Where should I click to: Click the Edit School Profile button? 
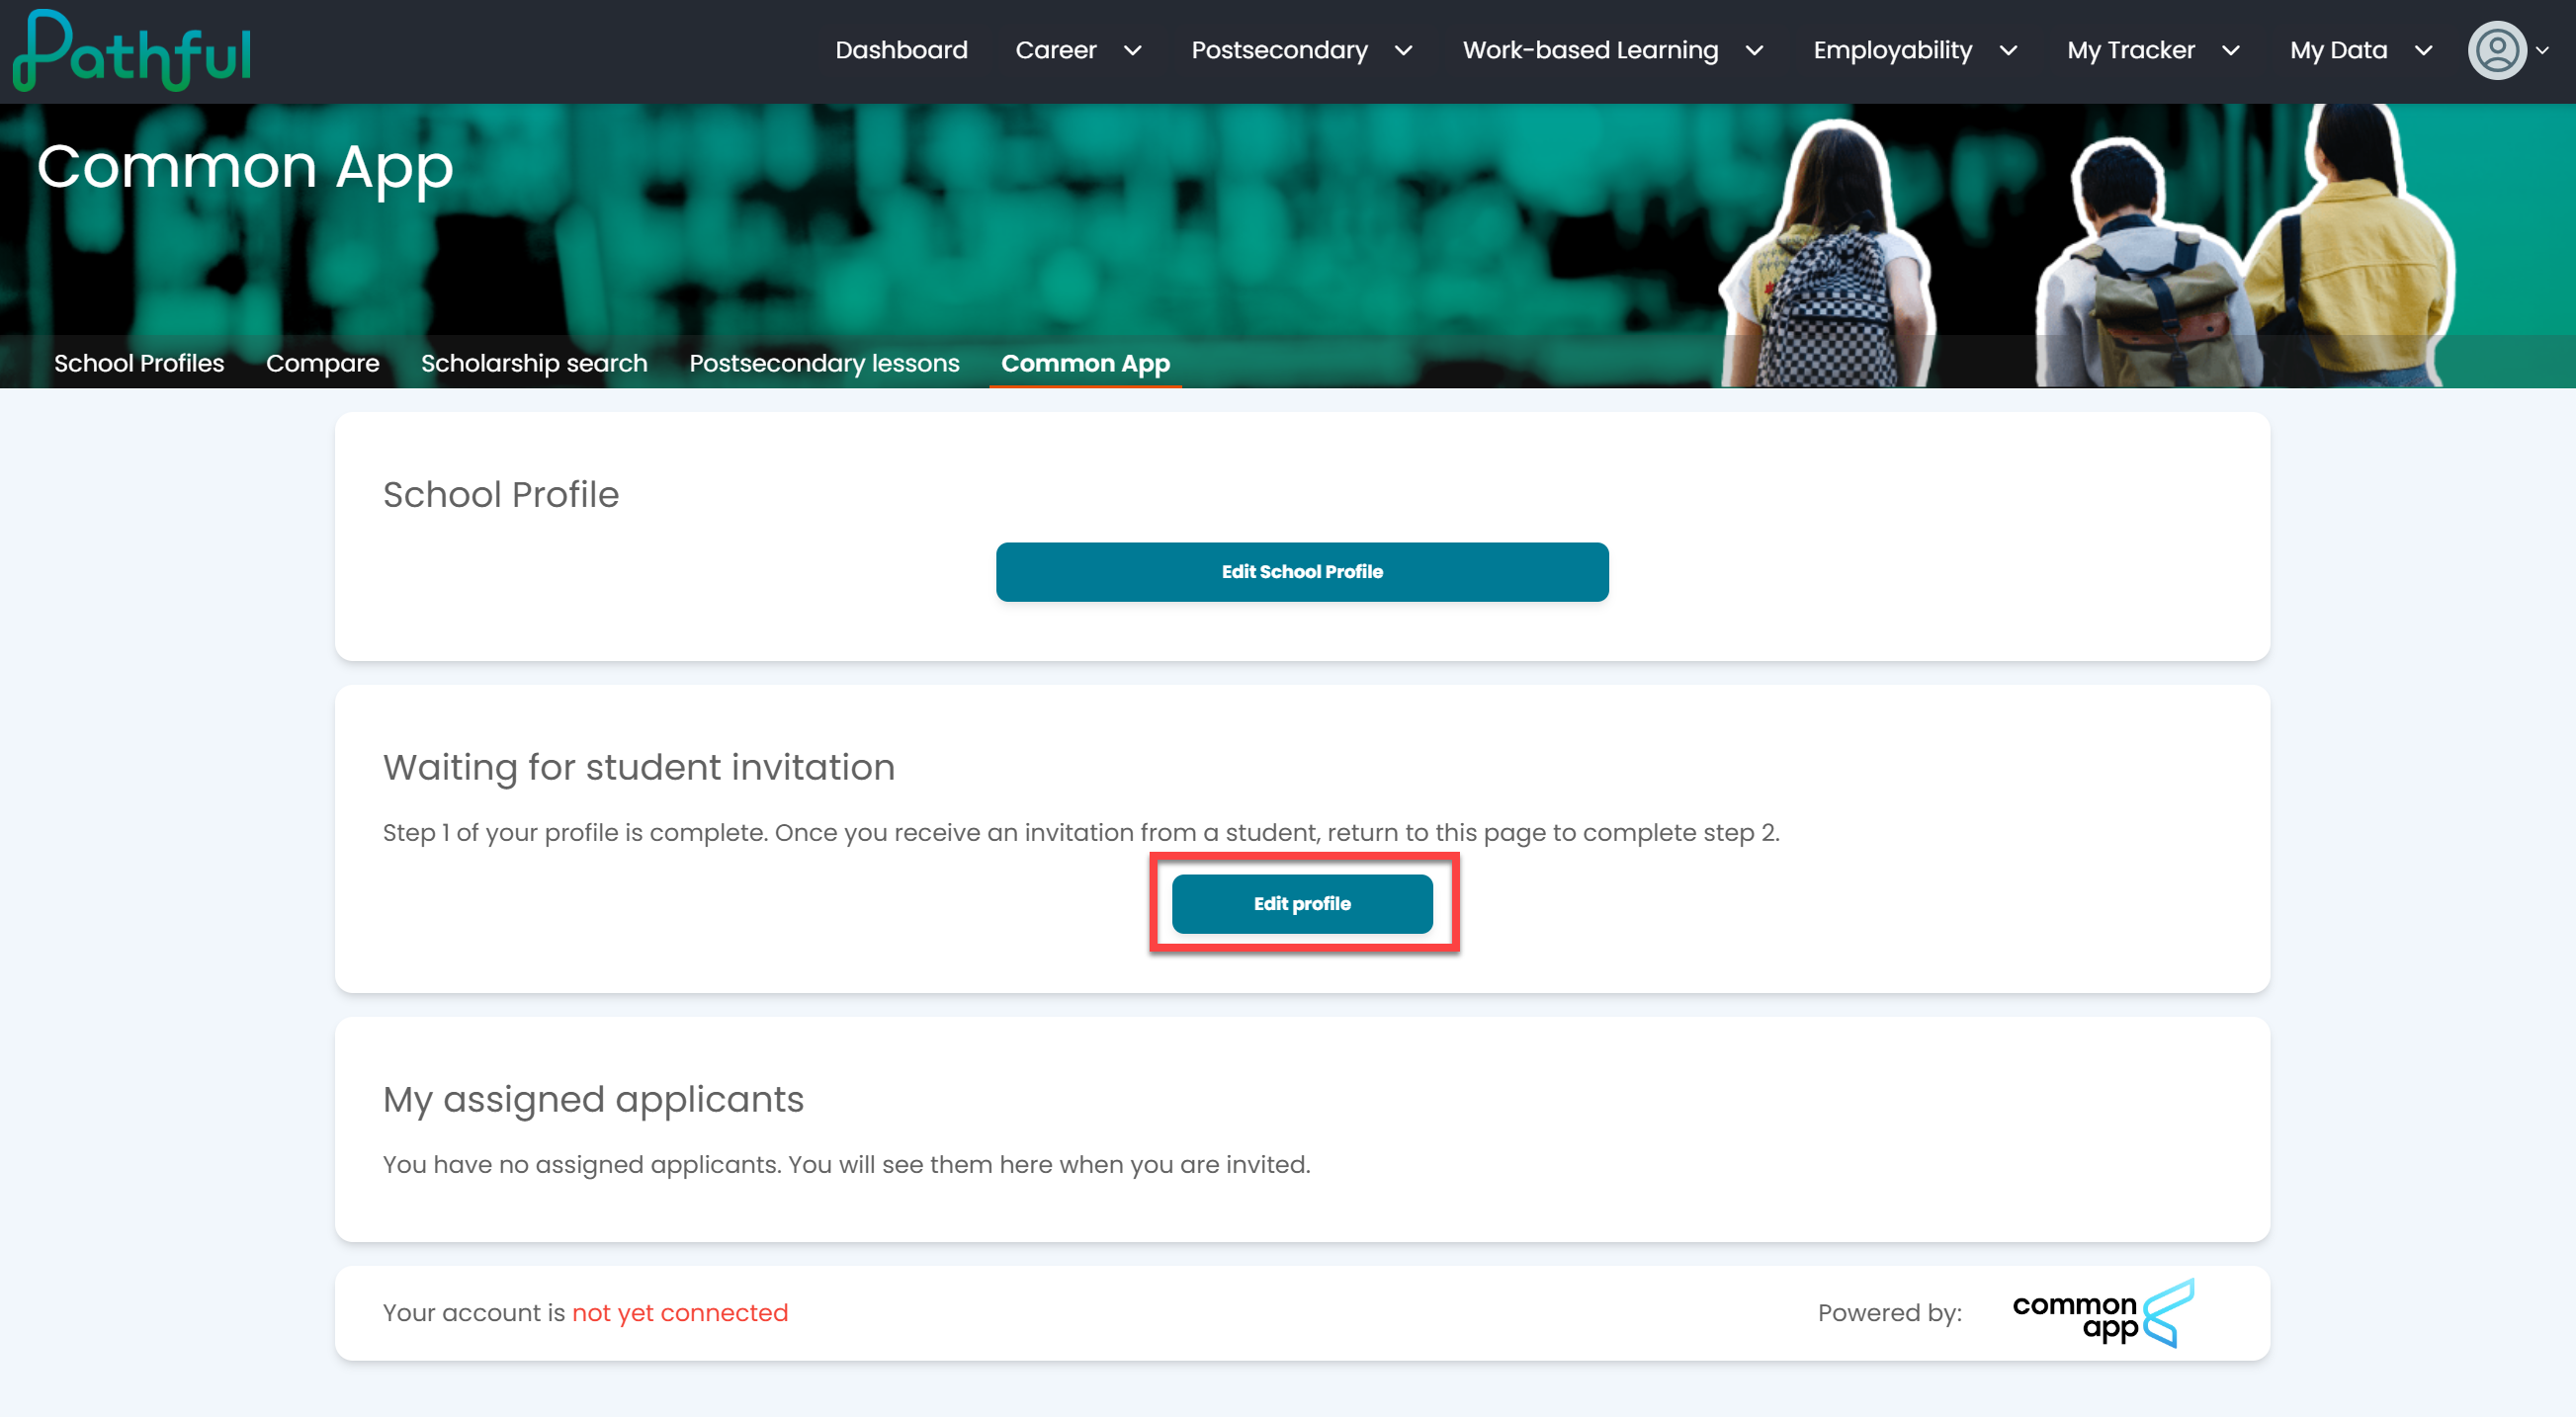coord(1302,572)
